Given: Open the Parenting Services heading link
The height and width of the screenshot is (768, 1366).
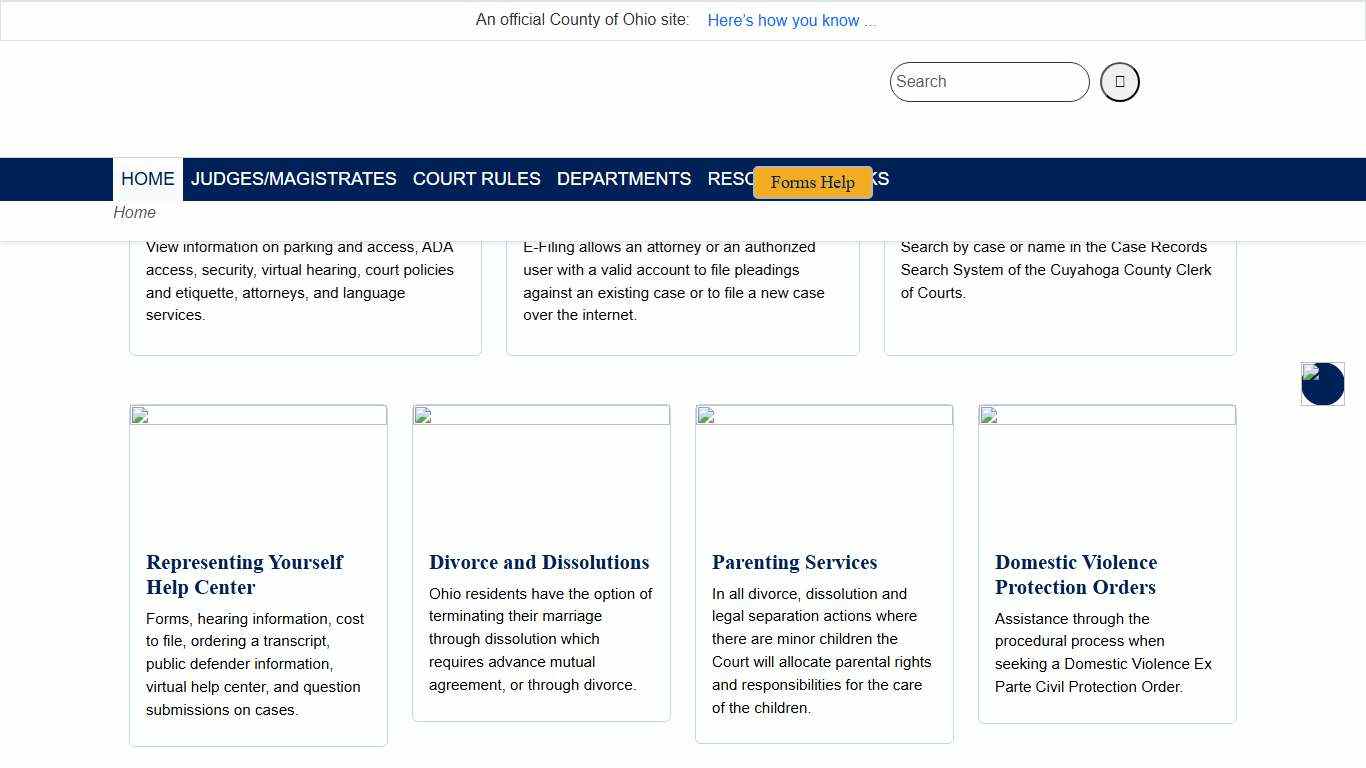Looking at the screenshot, I should 794,563.
